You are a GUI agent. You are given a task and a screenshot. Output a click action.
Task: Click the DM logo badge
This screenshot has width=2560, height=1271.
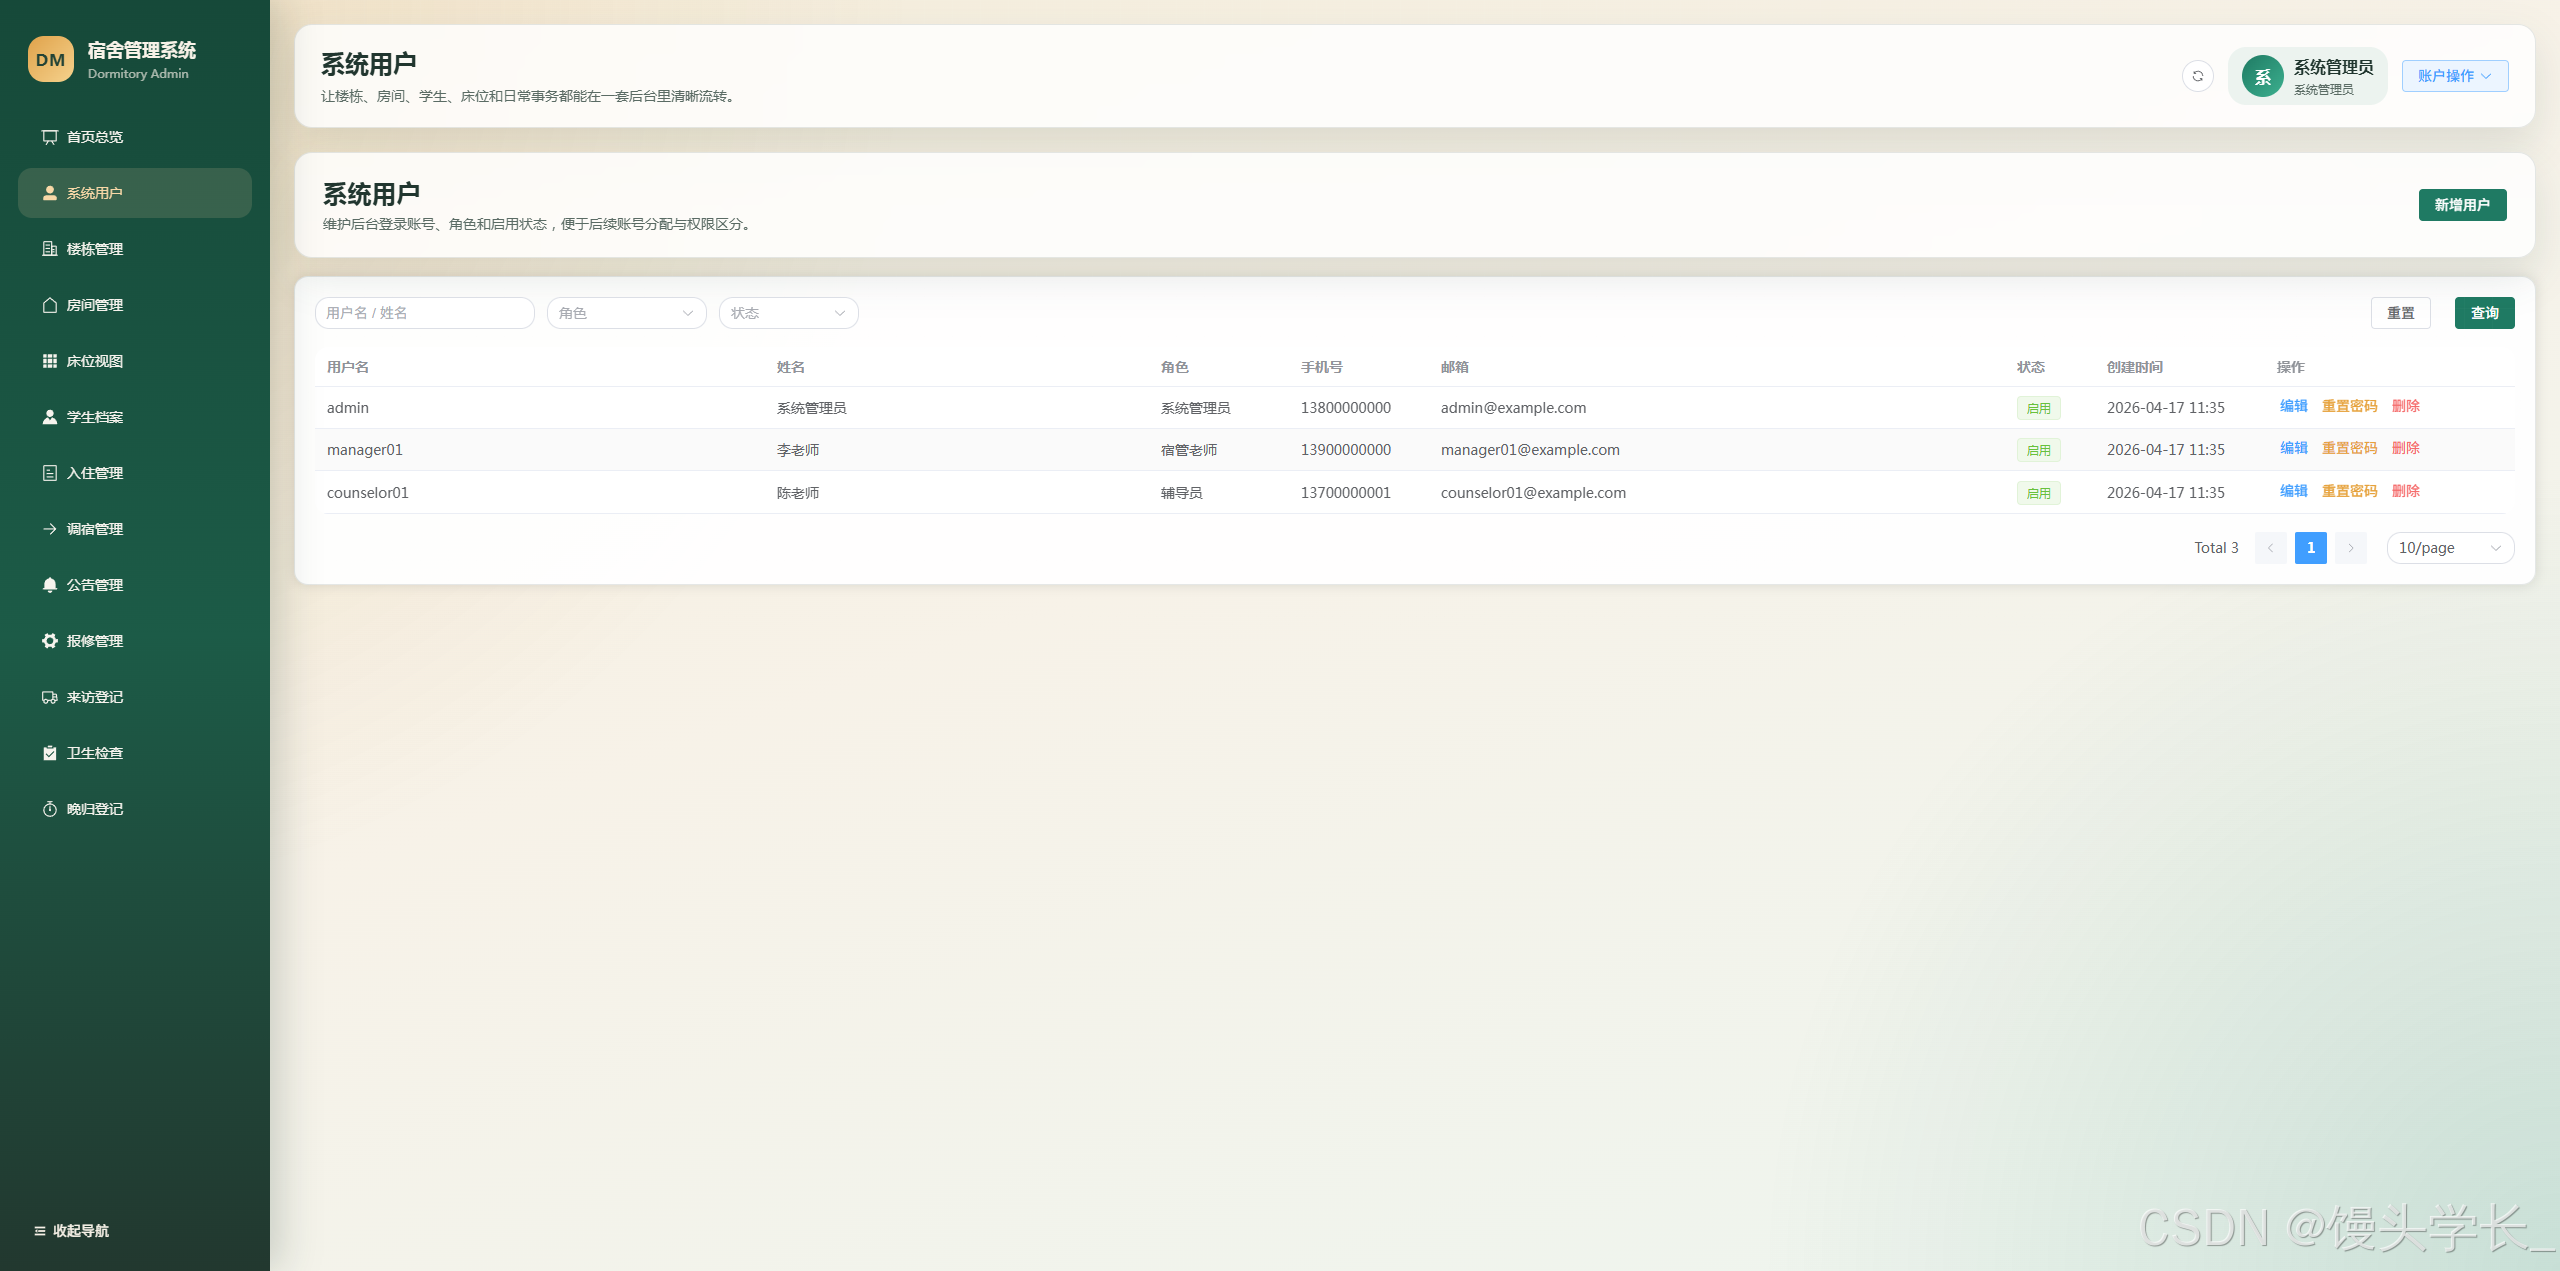(x=50, y=60)
